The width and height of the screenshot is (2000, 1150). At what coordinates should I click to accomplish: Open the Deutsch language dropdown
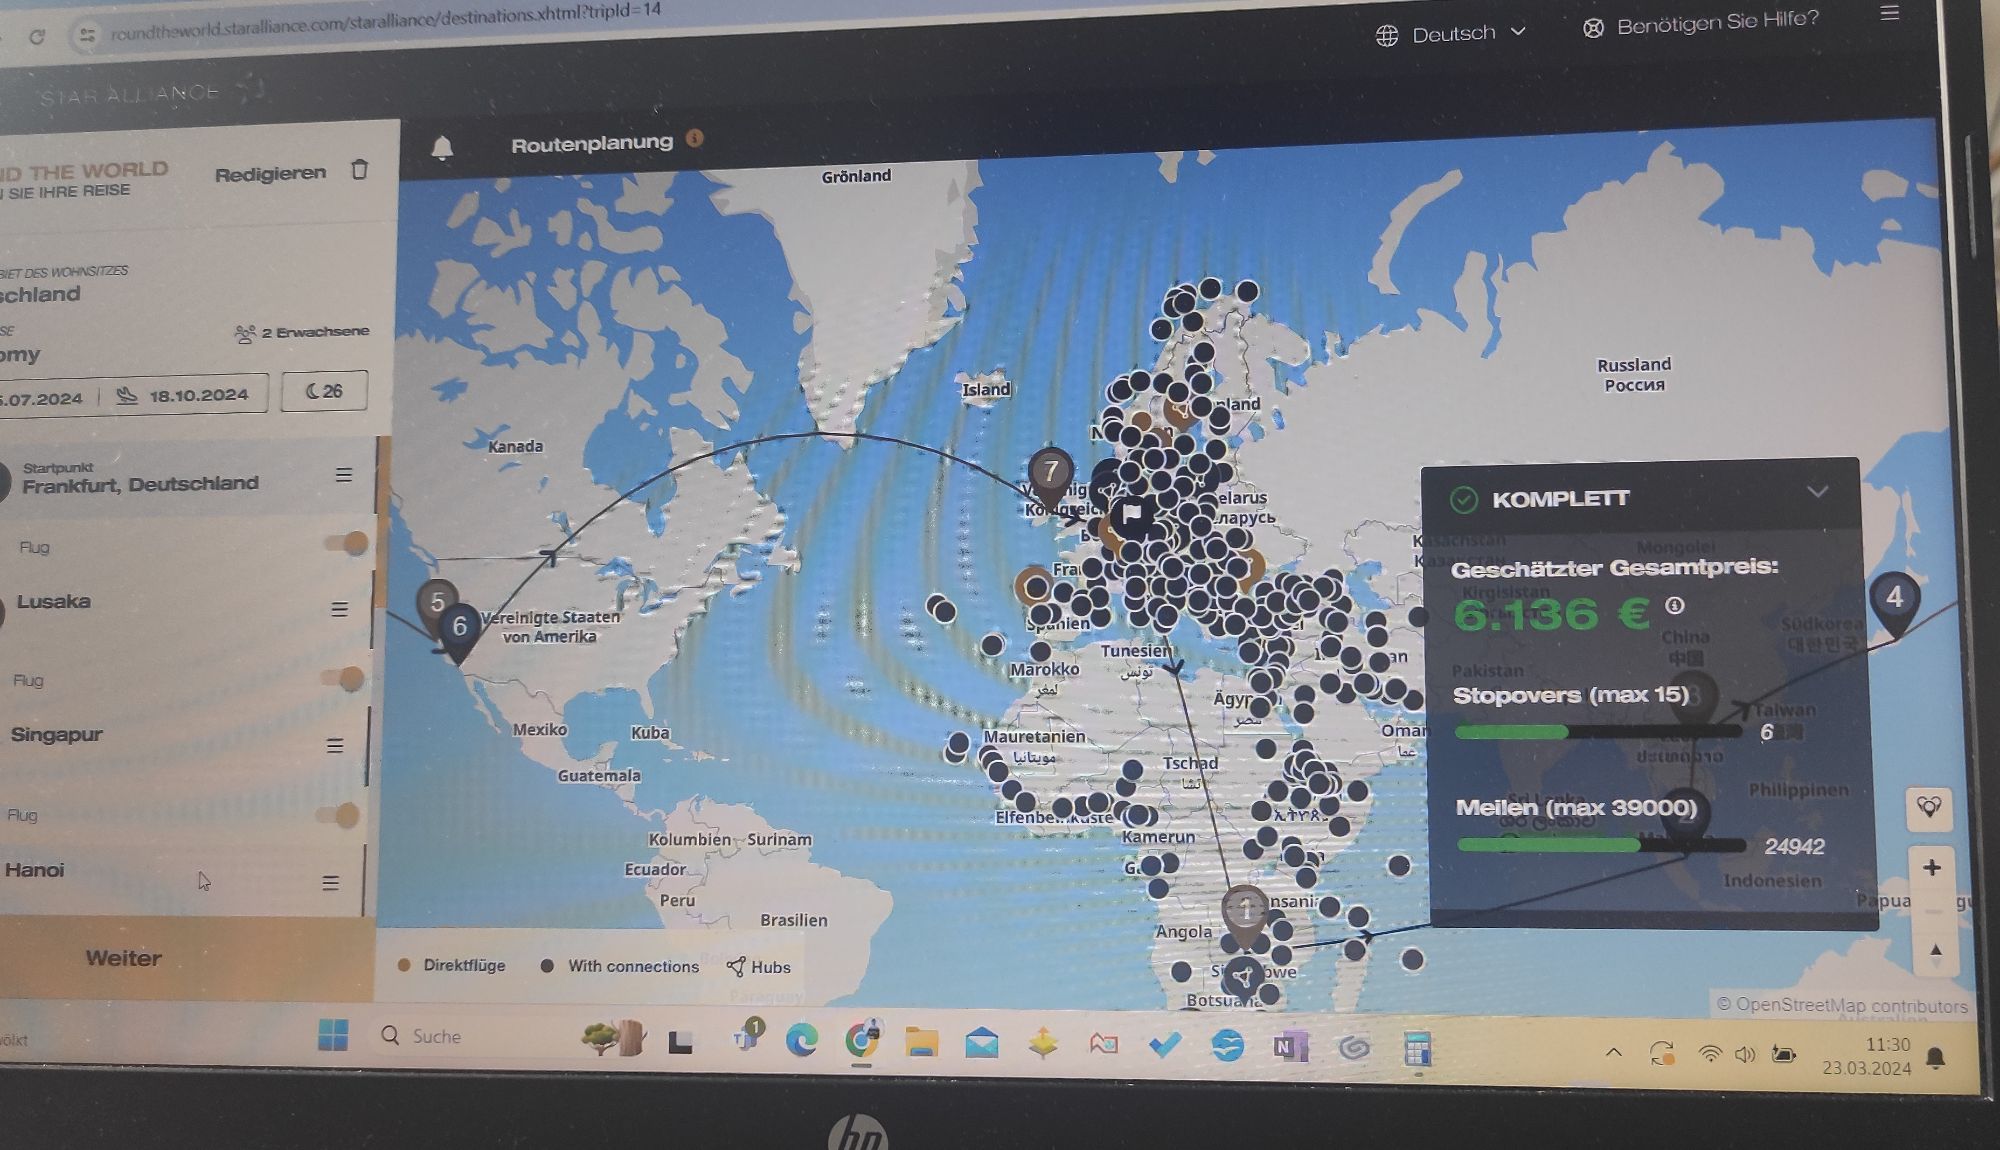point(1454,34)
